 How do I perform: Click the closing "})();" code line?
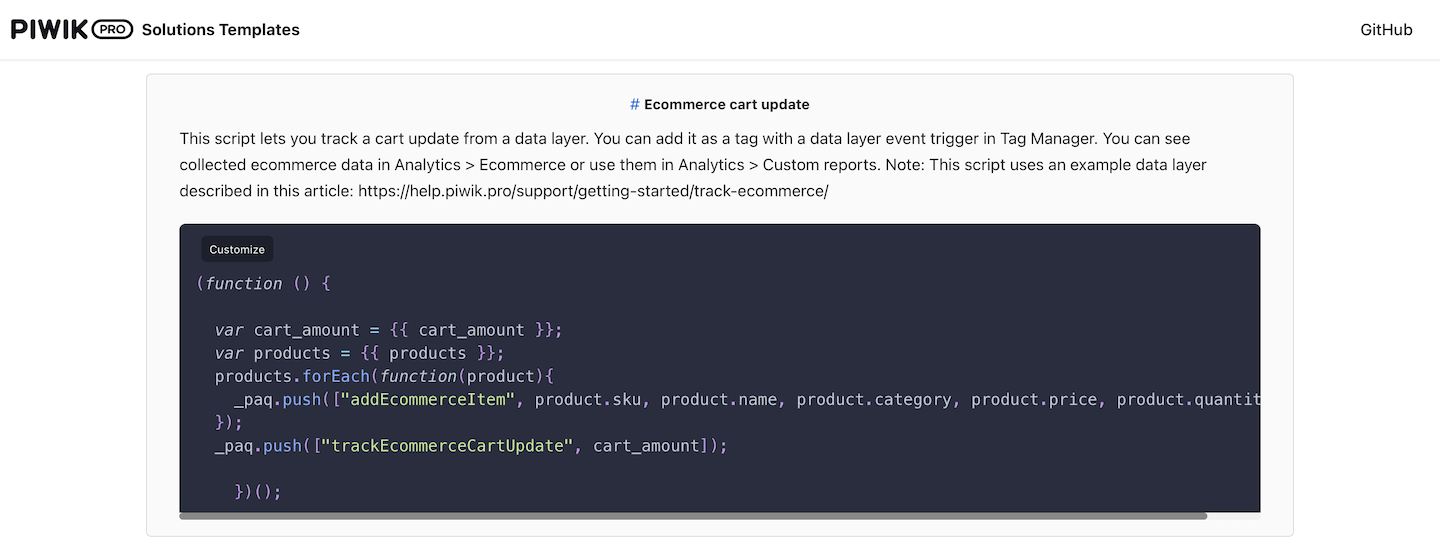[x=258, y=492]
